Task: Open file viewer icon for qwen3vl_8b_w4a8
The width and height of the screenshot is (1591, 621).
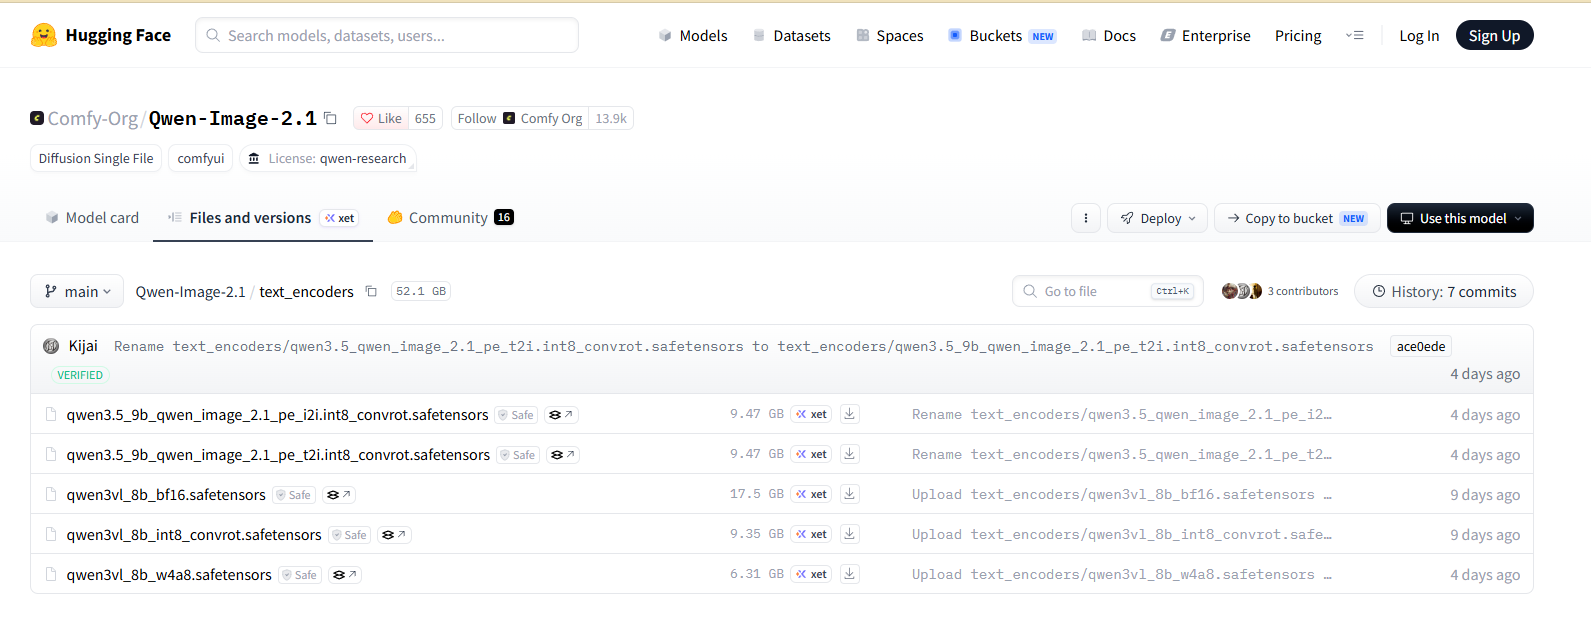Action: pyautogui.click(x=344, y=575)
